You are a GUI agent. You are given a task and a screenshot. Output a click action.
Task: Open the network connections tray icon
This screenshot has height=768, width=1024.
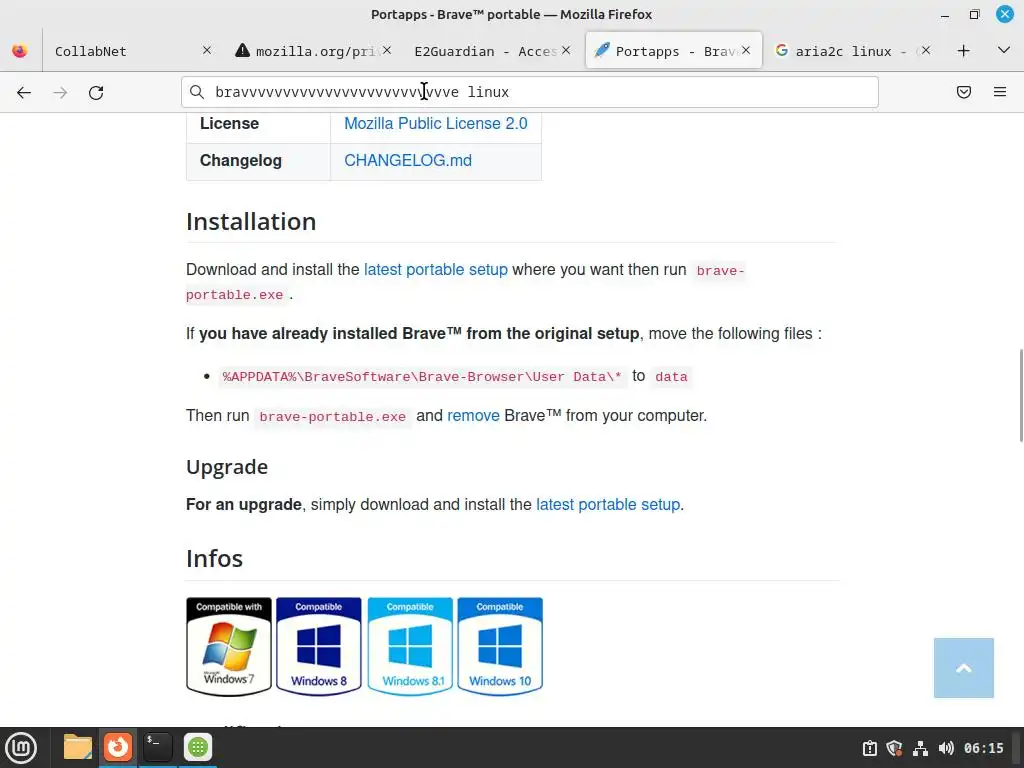click(x=920, y=748)
